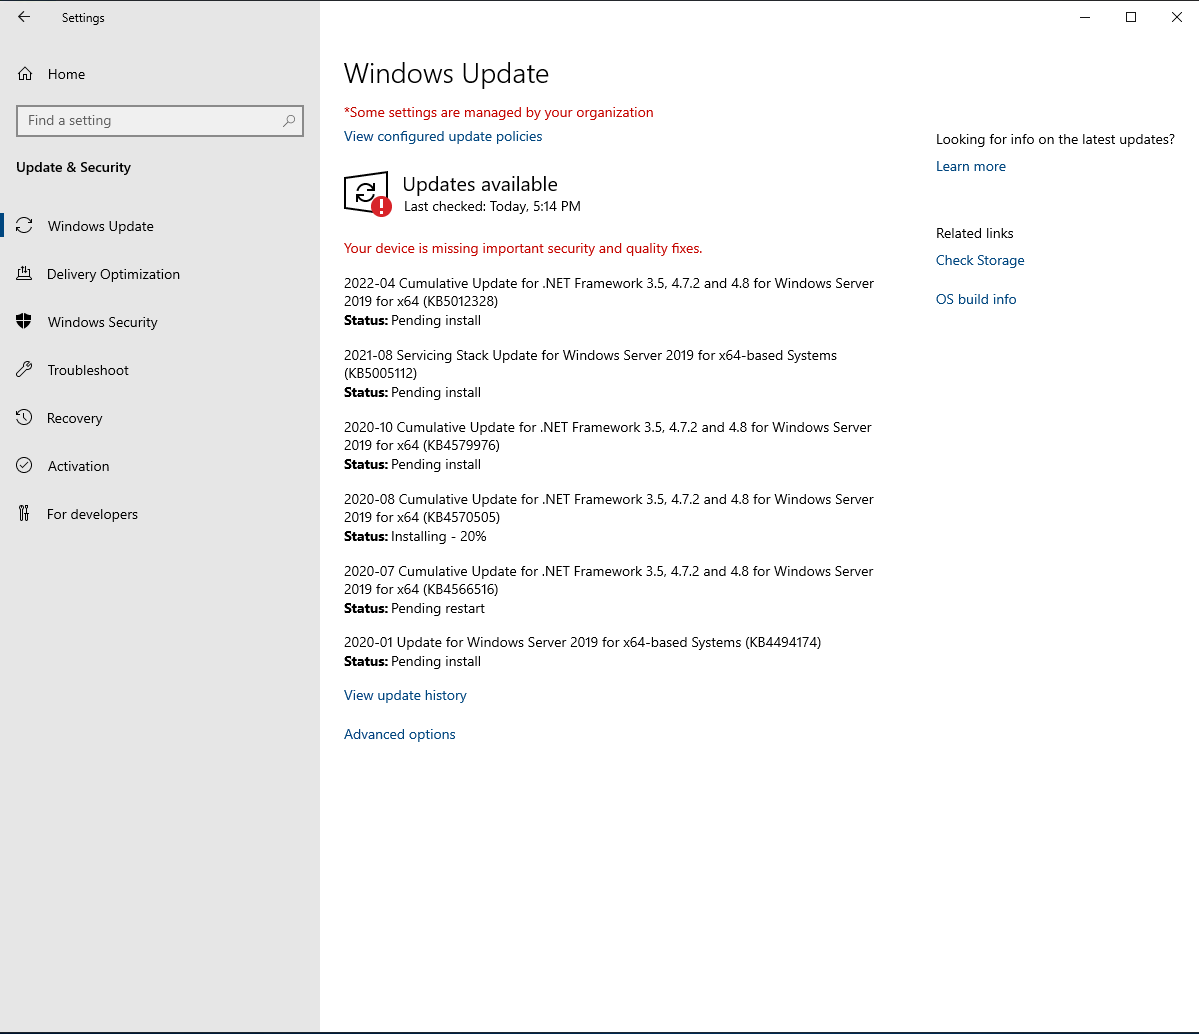
Task: Click 'Last checked: Today, 5:14 PM' text
Action: 492,206
